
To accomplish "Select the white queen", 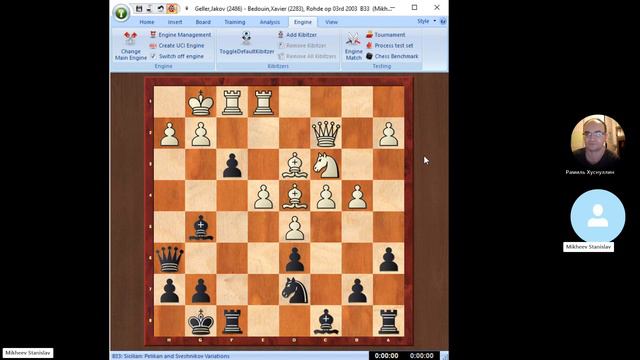I will [x=326, y=133].
